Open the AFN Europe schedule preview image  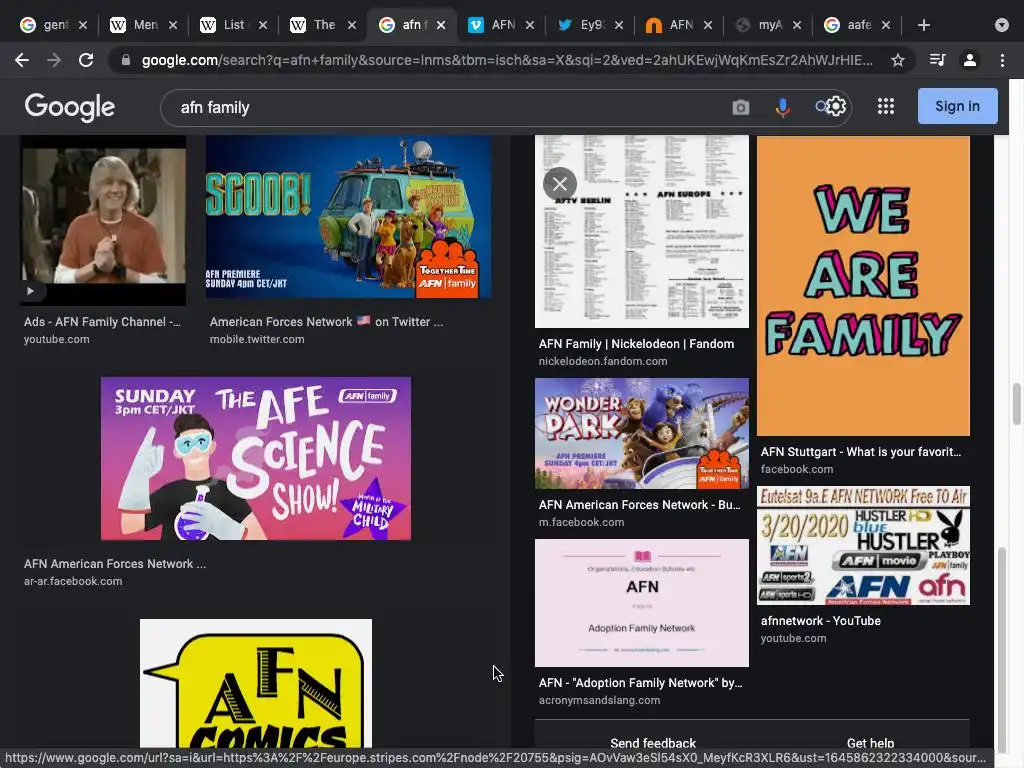(x=642, y=232)
